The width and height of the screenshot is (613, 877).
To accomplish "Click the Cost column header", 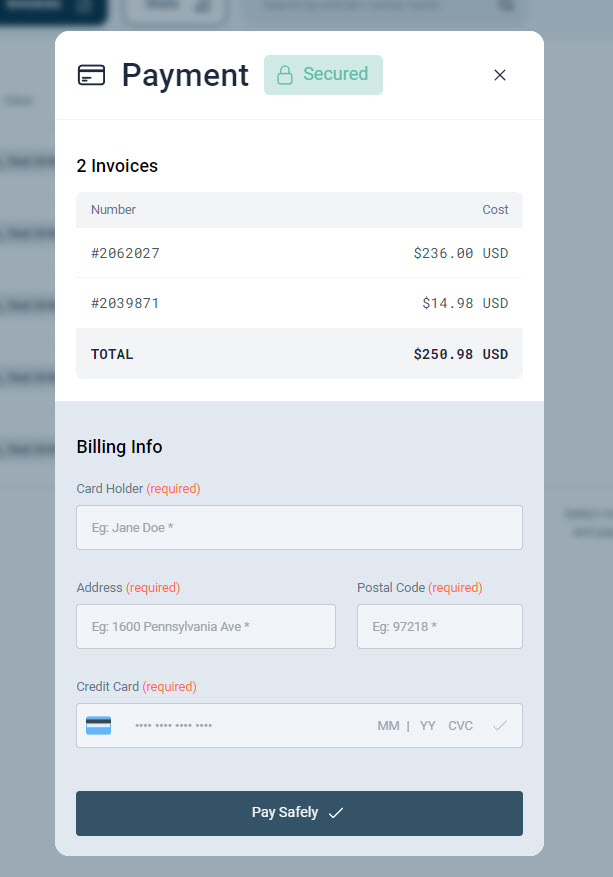I will coord(495,210).
